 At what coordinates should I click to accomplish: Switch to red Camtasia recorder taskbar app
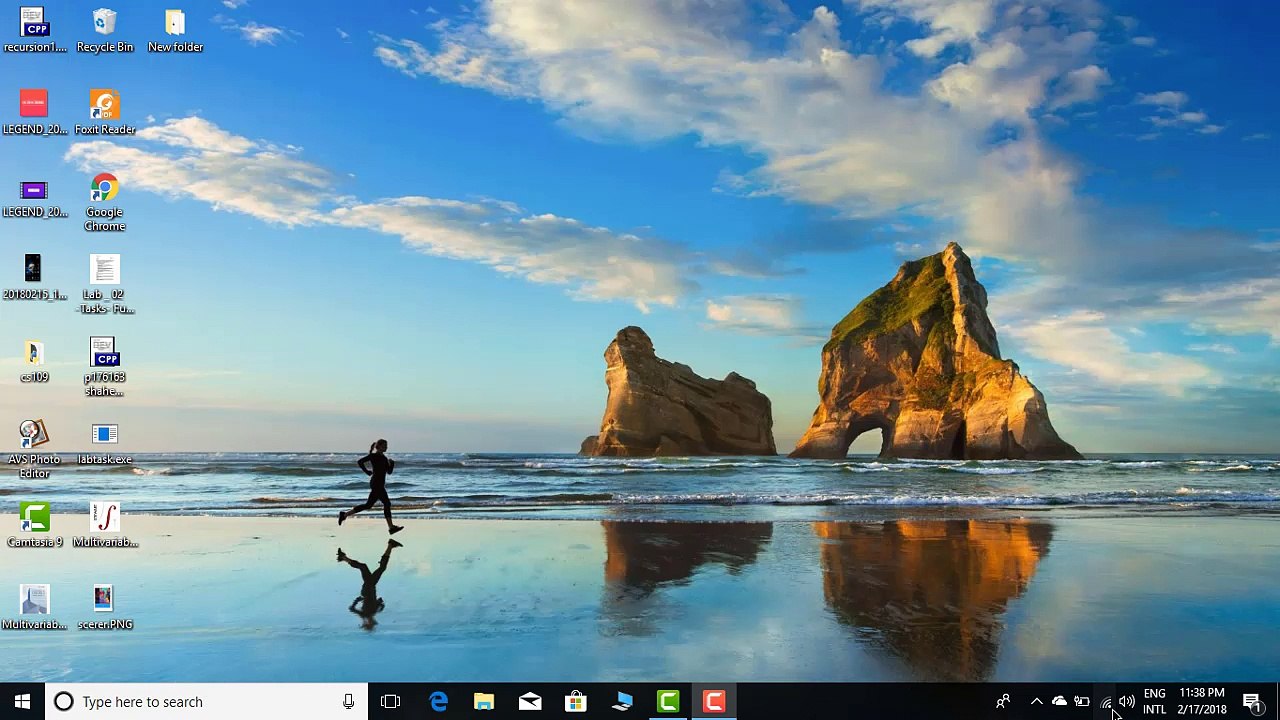[714, 702]
